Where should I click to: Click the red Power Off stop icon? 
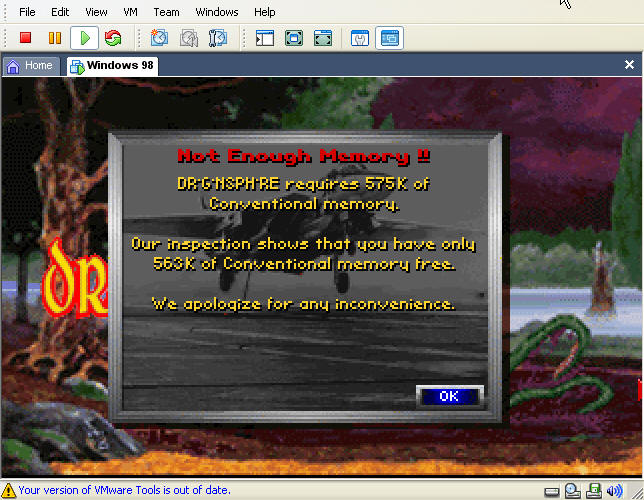tap(25, 38)
